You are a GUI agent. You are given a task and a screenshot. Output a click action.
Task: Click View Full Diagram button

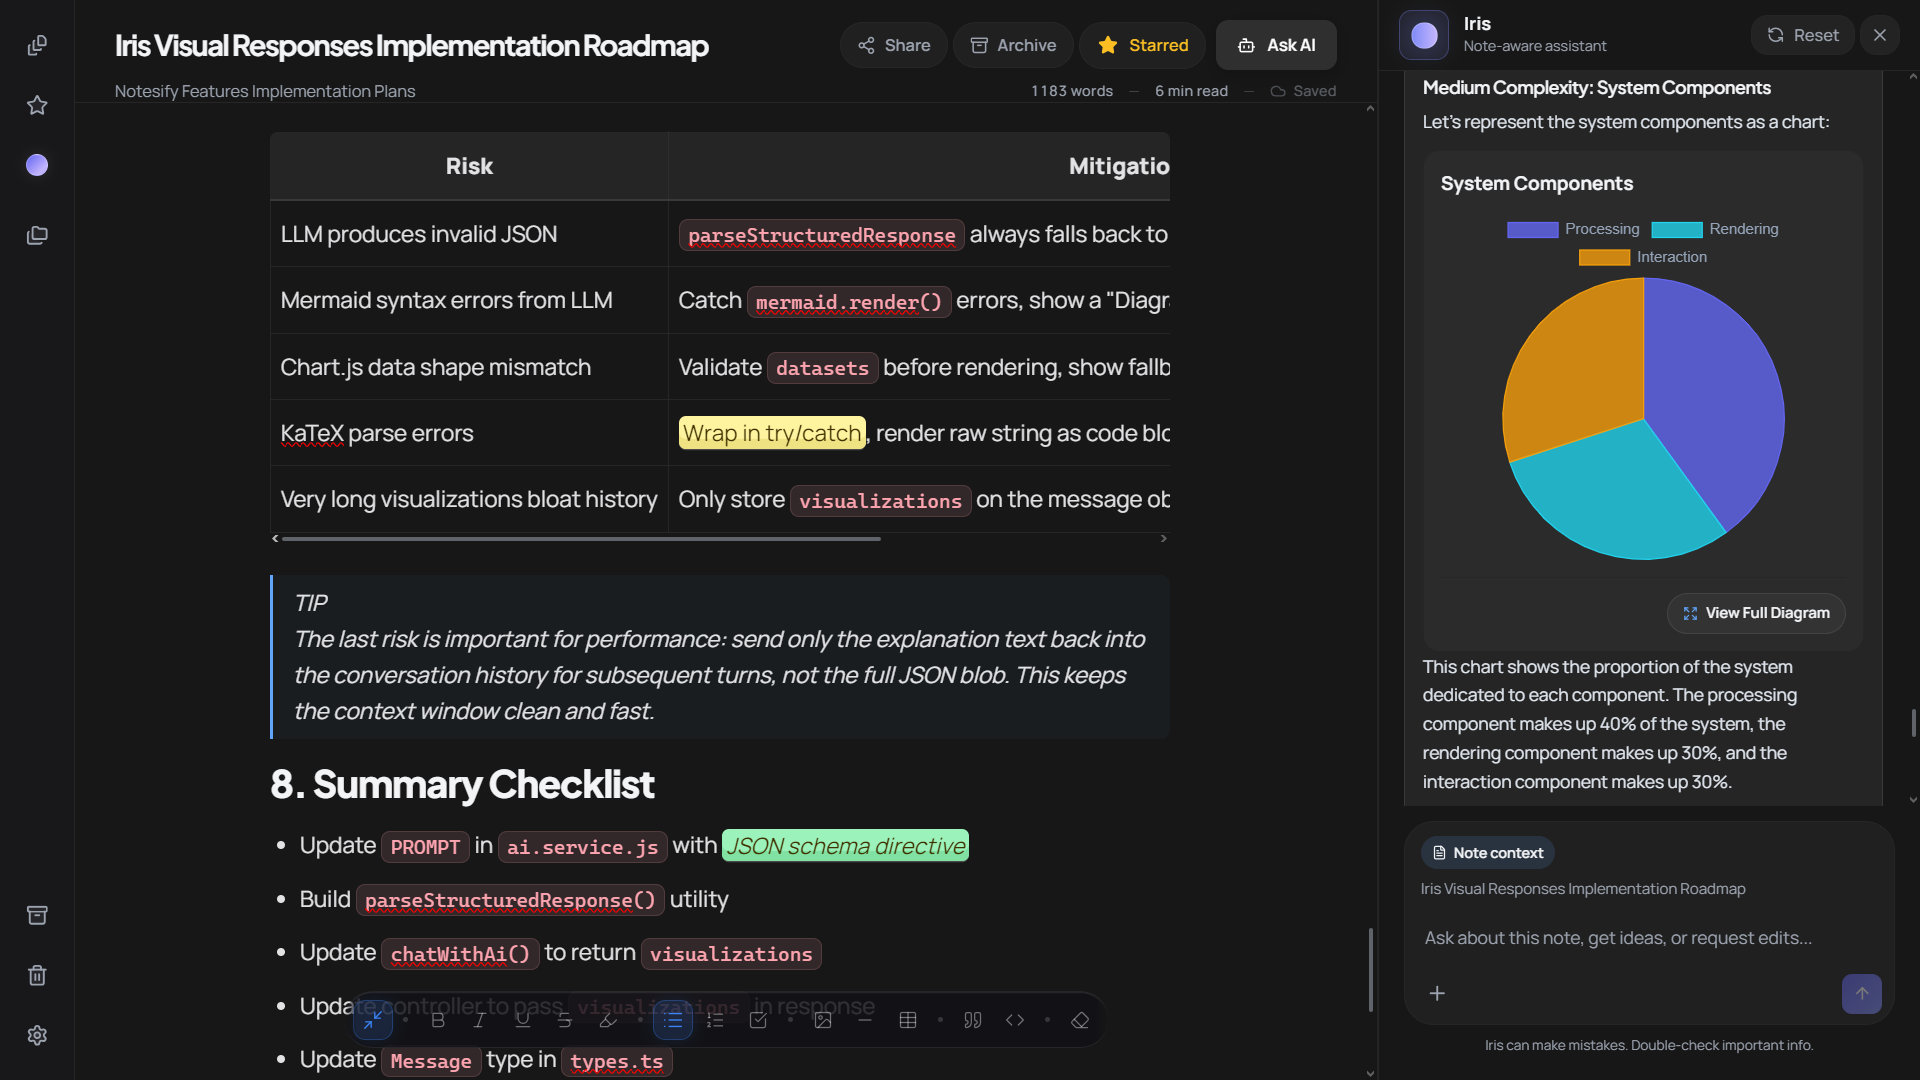tap(1756, 613)
